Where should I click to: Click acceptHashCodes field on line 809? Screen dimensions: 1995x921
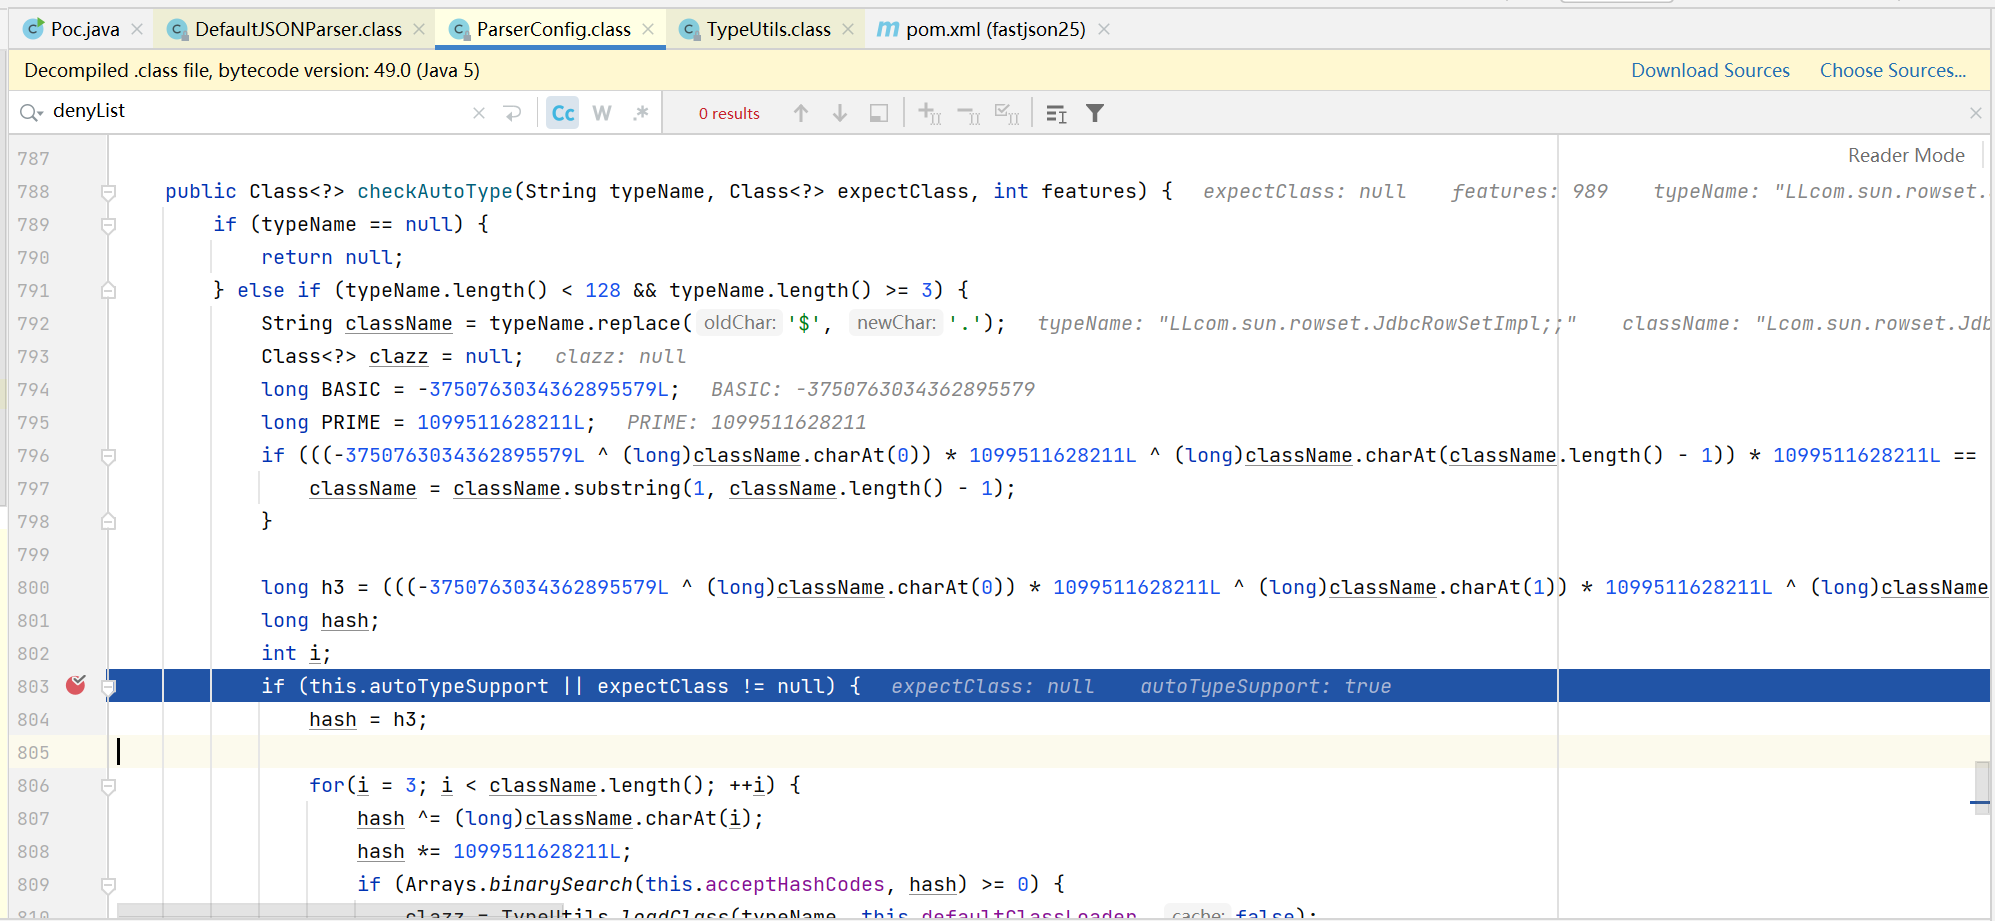pyautogui.click(x=795, y=884)
